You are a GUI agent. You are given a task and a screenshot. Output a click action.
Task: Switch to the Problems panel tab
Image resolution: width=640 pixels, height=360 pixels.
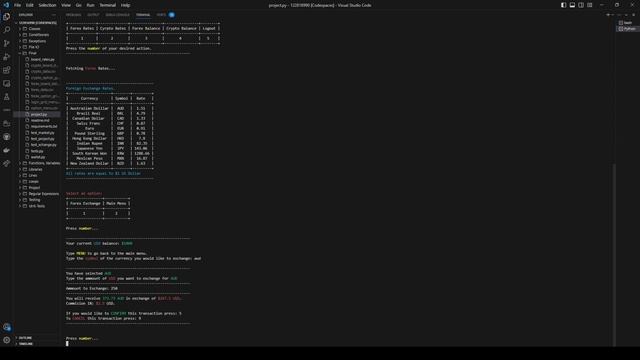[x=73, y=15]
